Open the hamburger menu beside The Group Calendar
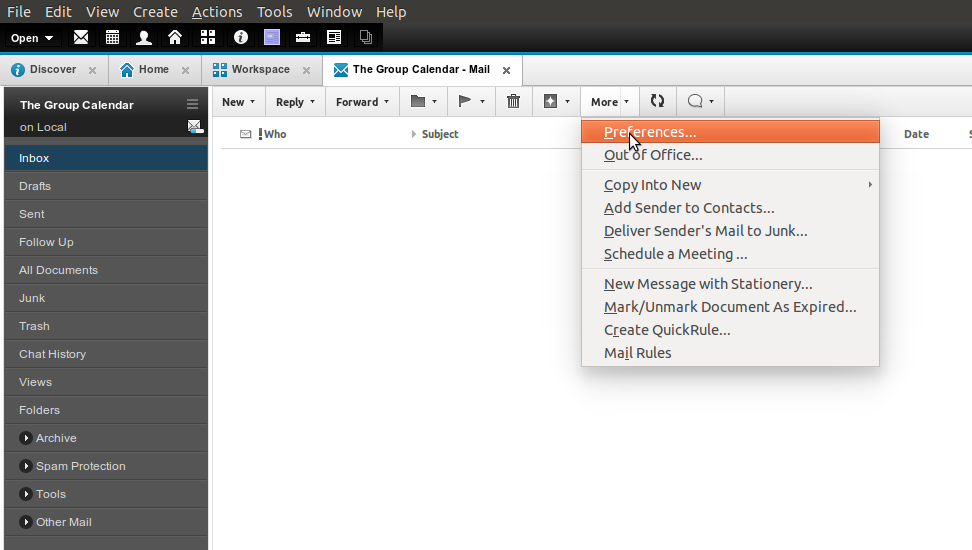 (x=192, y=104)
